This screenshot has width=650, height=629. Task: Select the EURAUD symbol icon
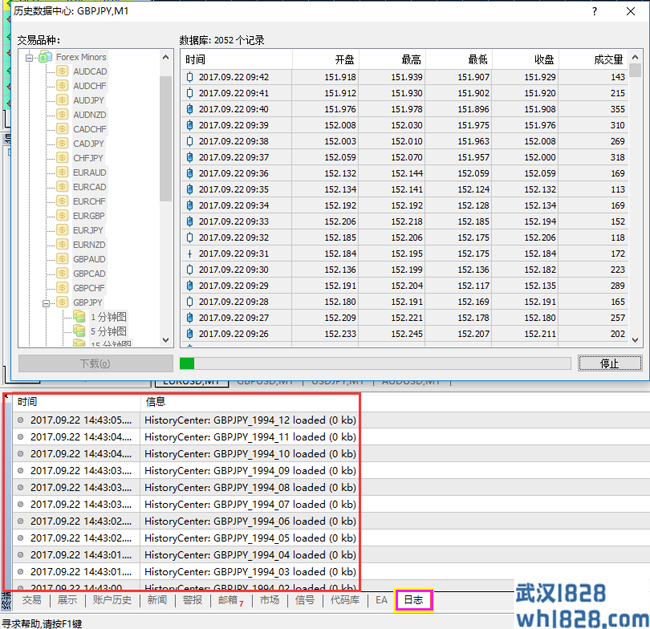(x=62, y=172)
